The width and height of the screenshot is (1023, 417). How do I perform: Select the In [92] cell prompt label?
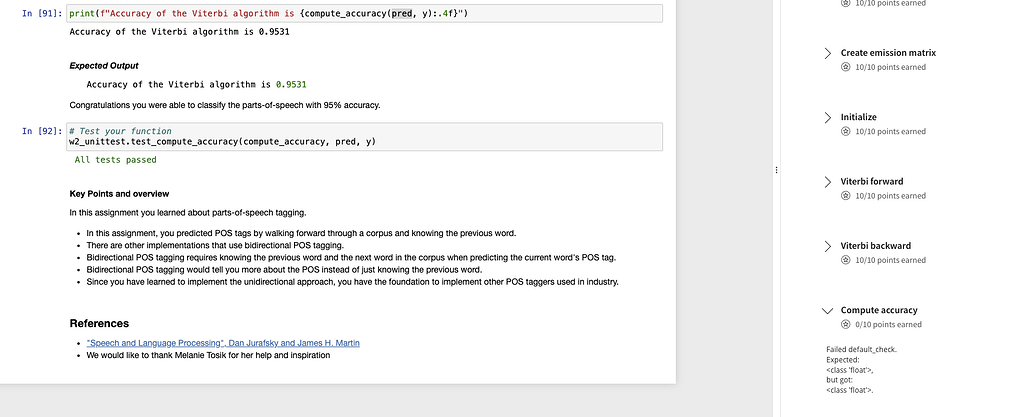(x=42, y=131)
